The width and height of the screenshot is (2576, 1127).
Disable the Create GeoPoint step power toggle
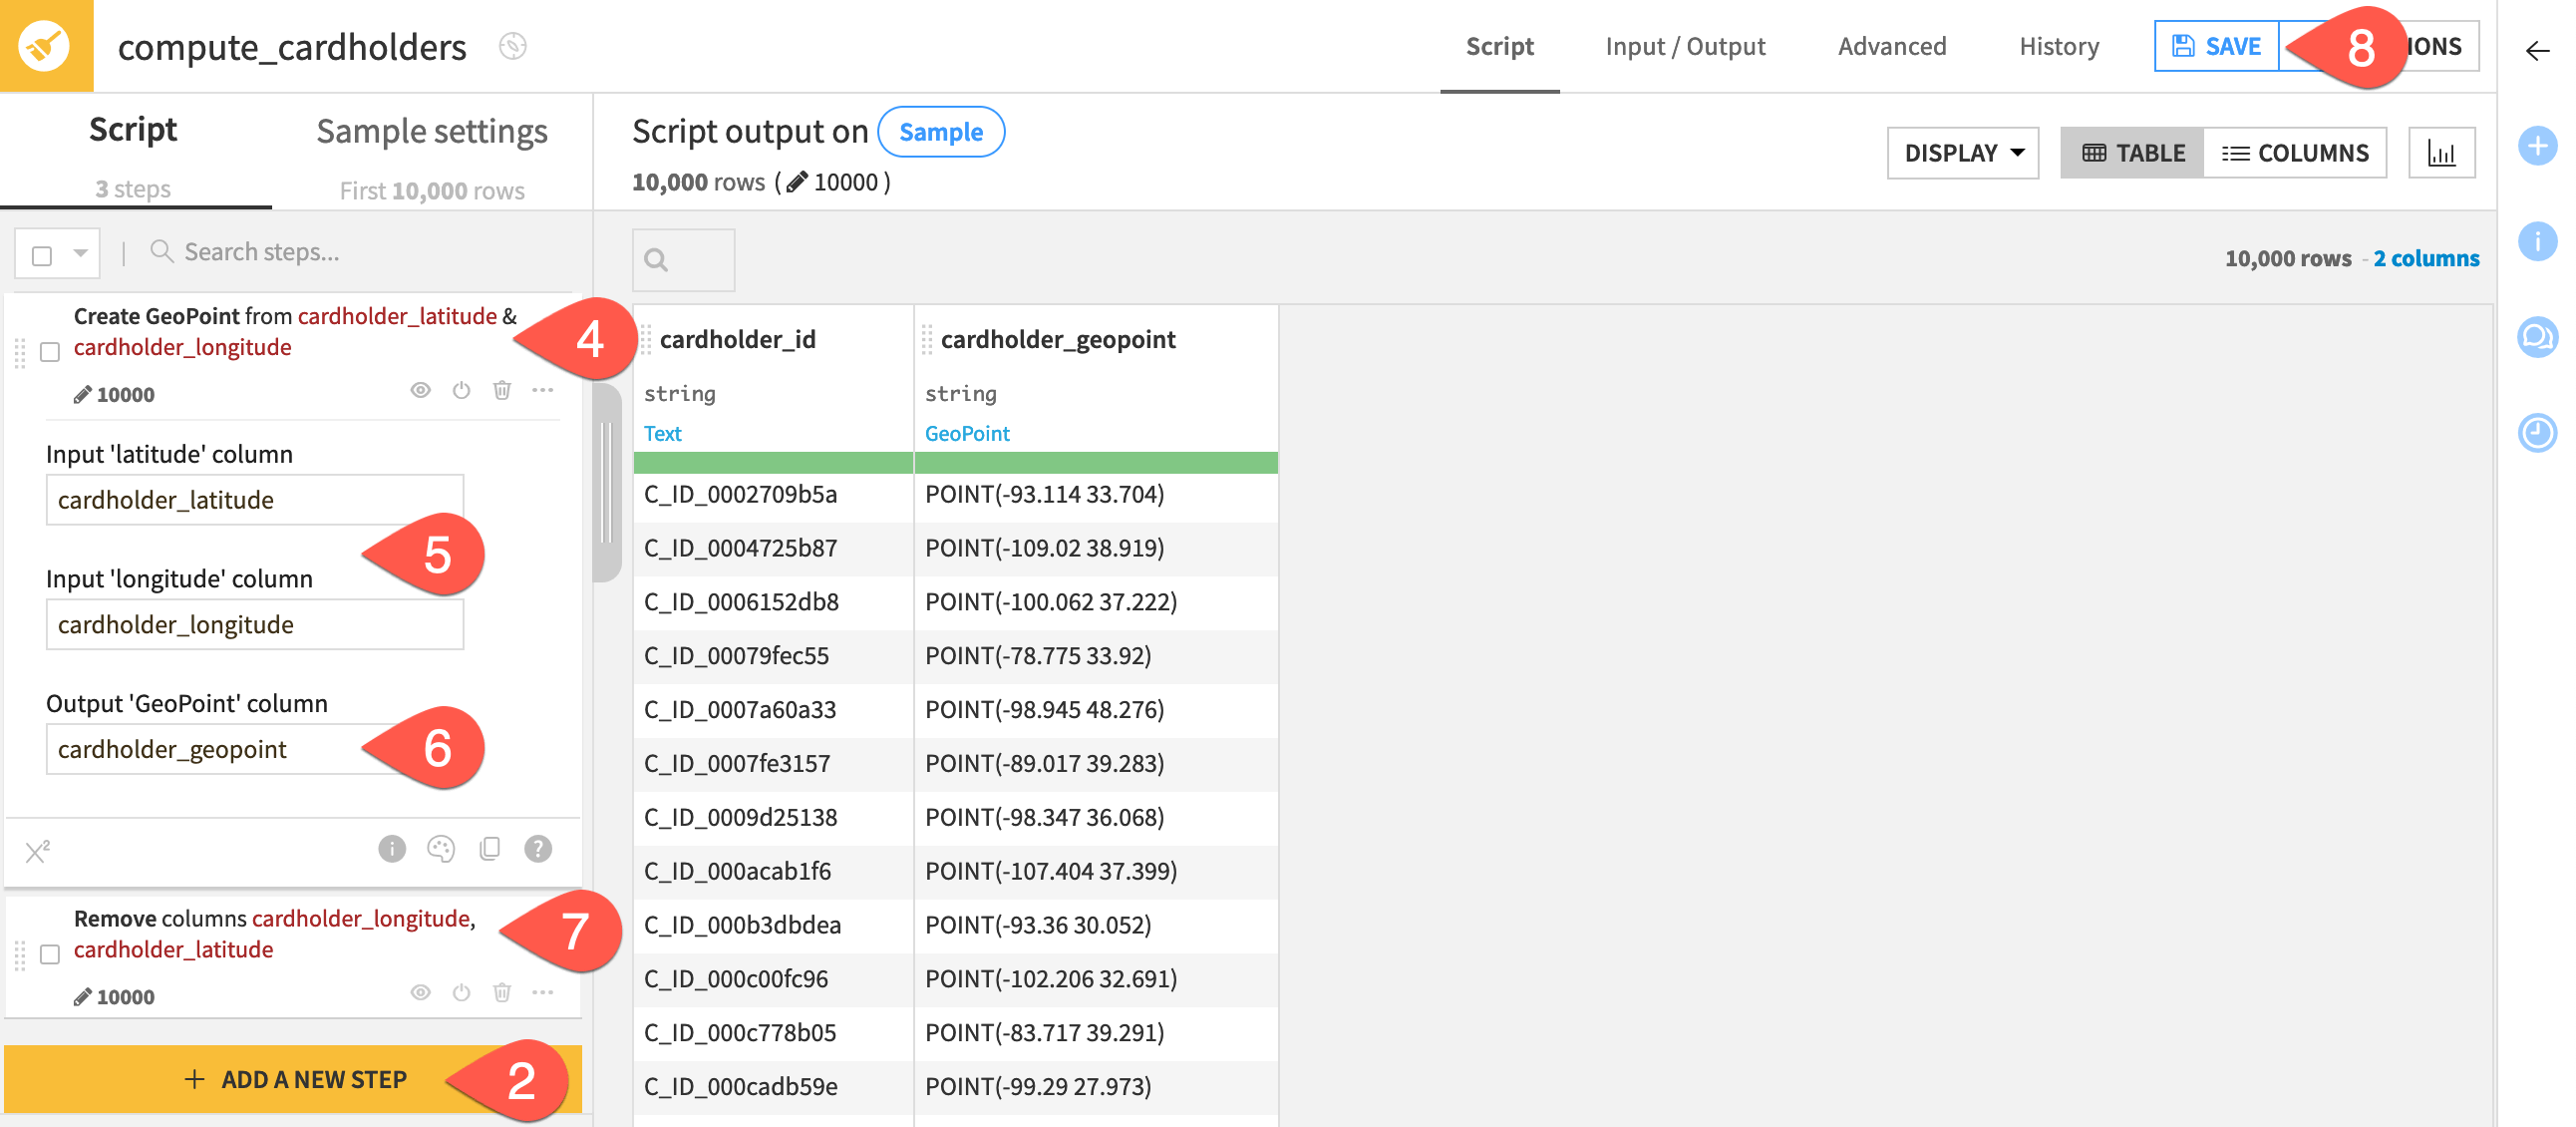[x=461, y=390]
